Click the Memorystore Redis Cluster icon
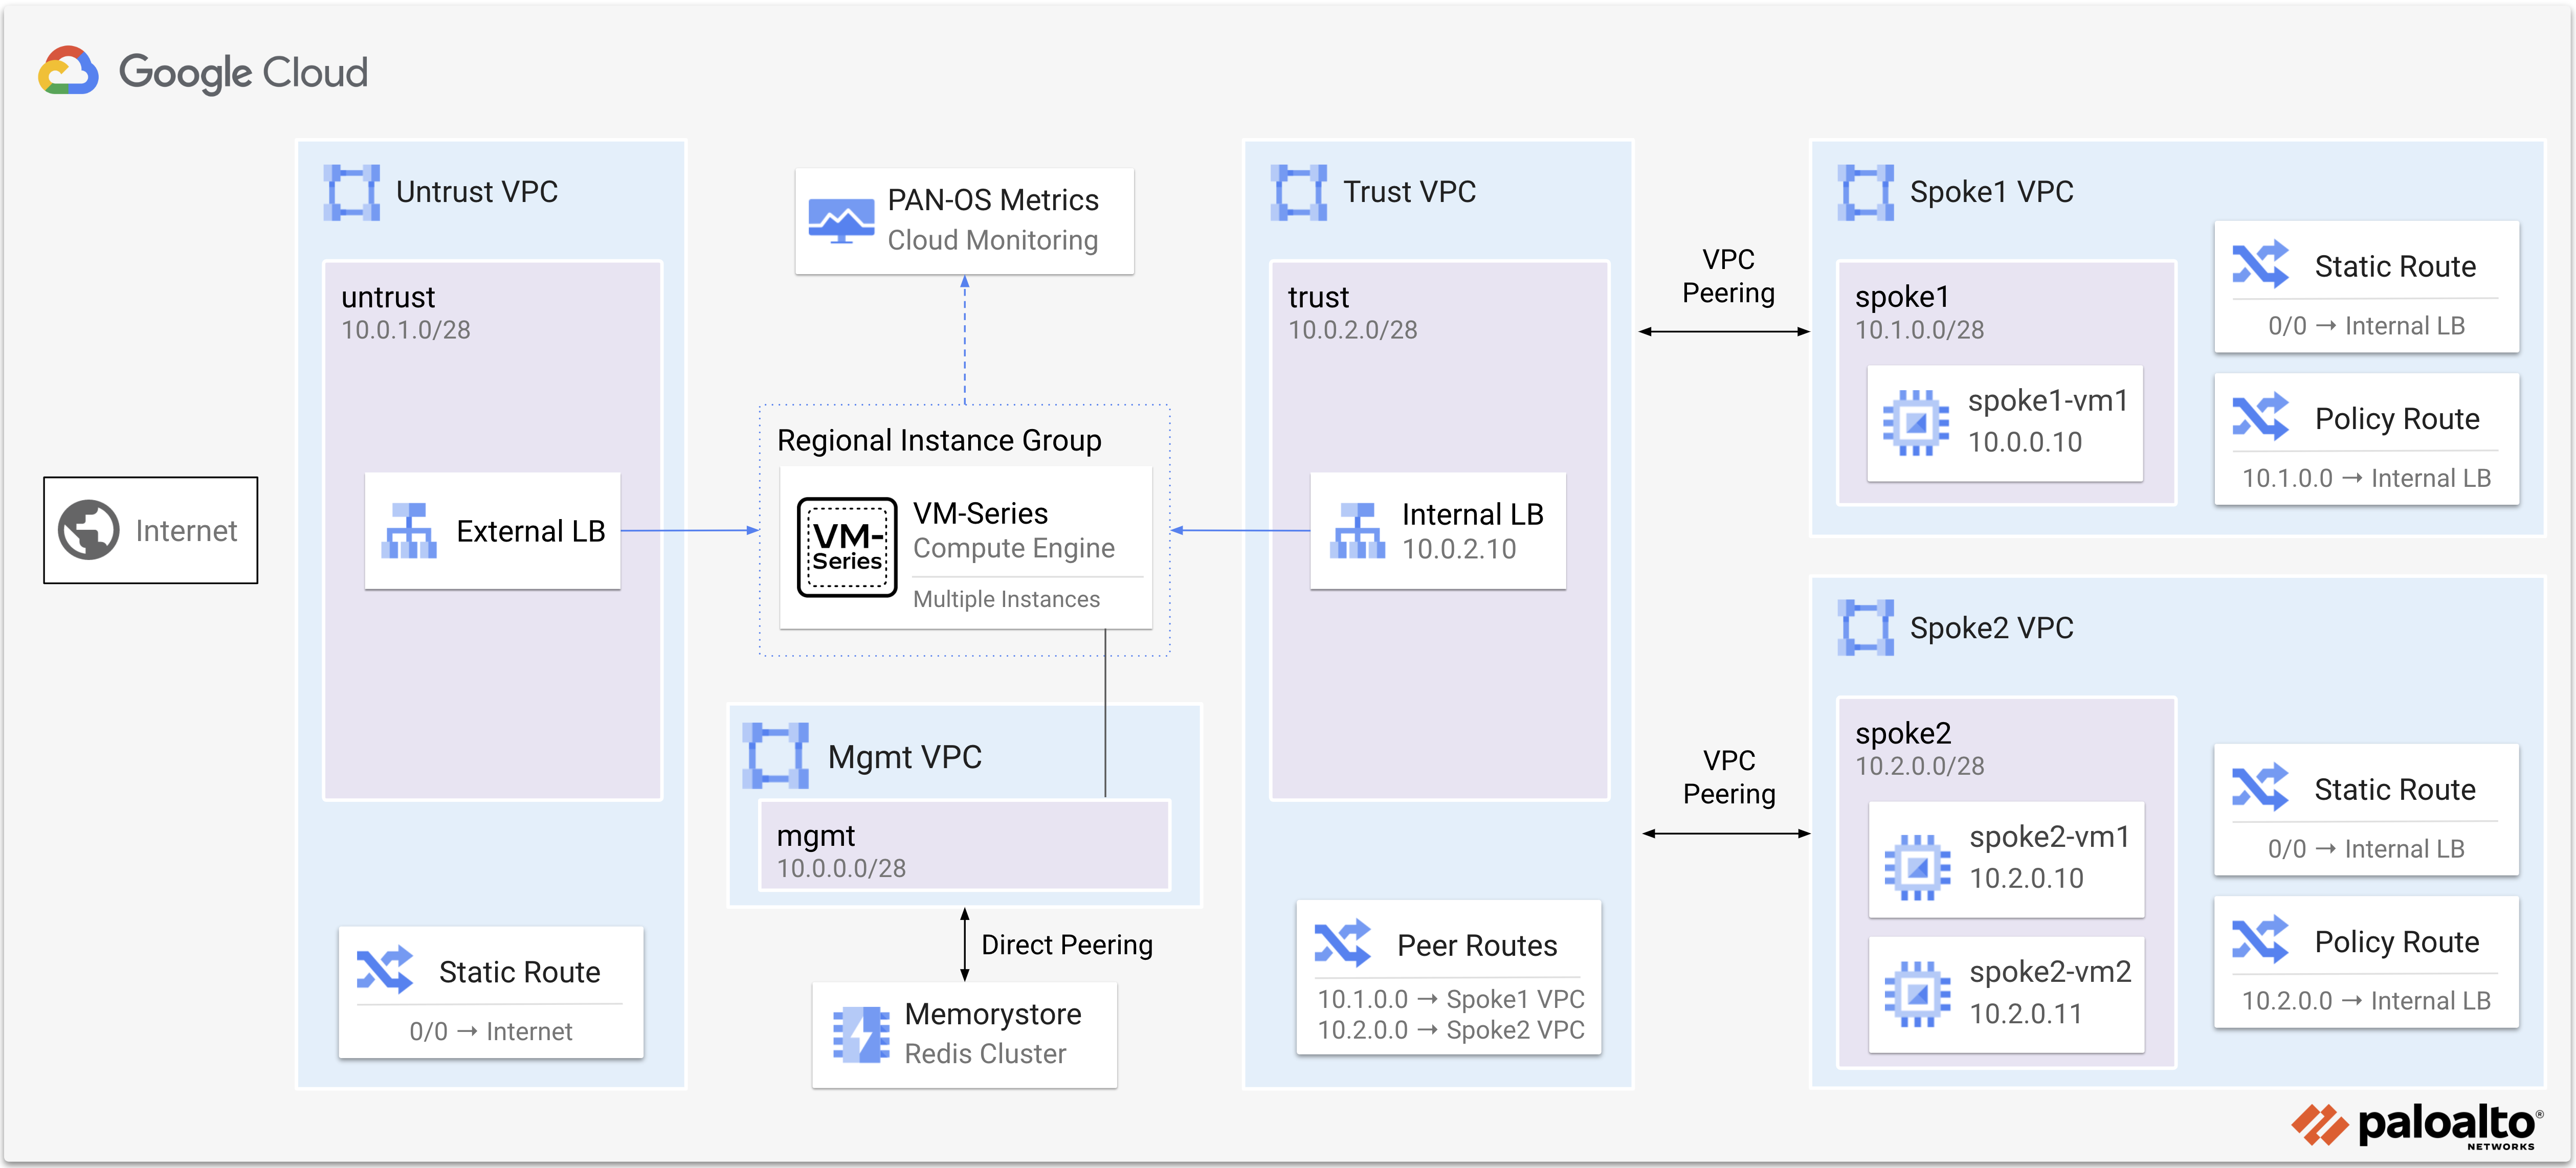The image size is (2576, 1168). (x=860, y=1034)
